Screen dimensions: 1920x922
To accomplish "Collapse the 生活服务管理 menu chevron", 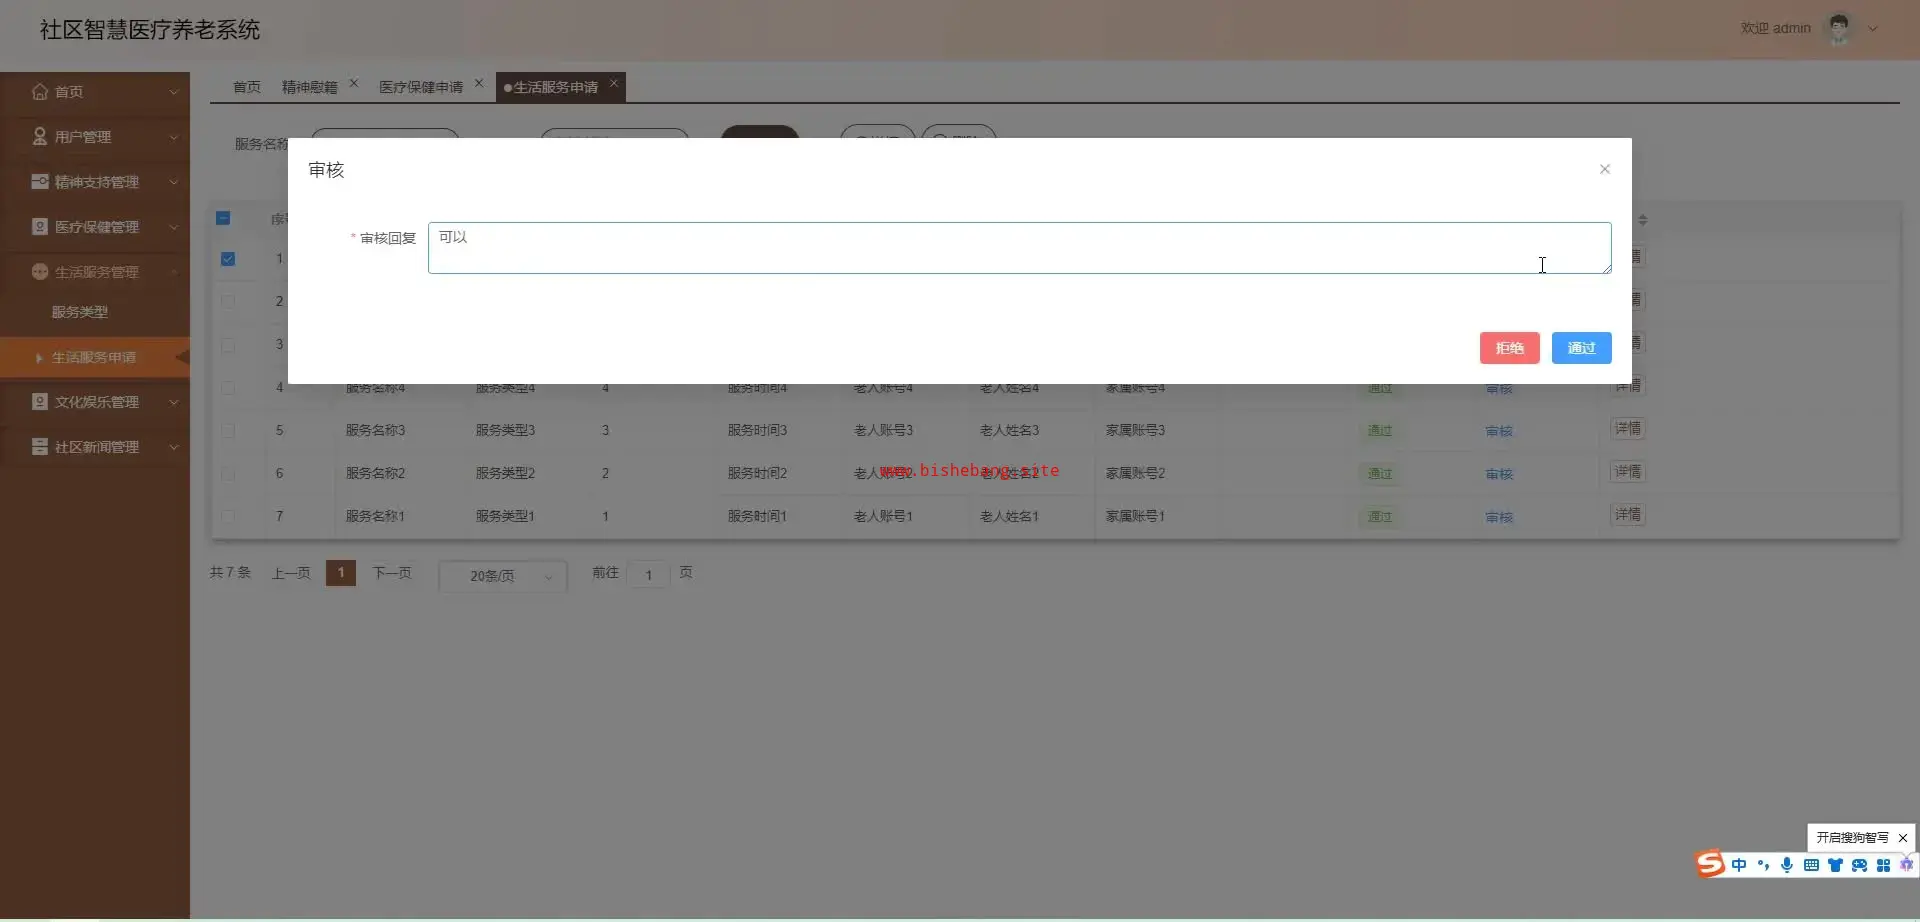I will coord(174,272).
